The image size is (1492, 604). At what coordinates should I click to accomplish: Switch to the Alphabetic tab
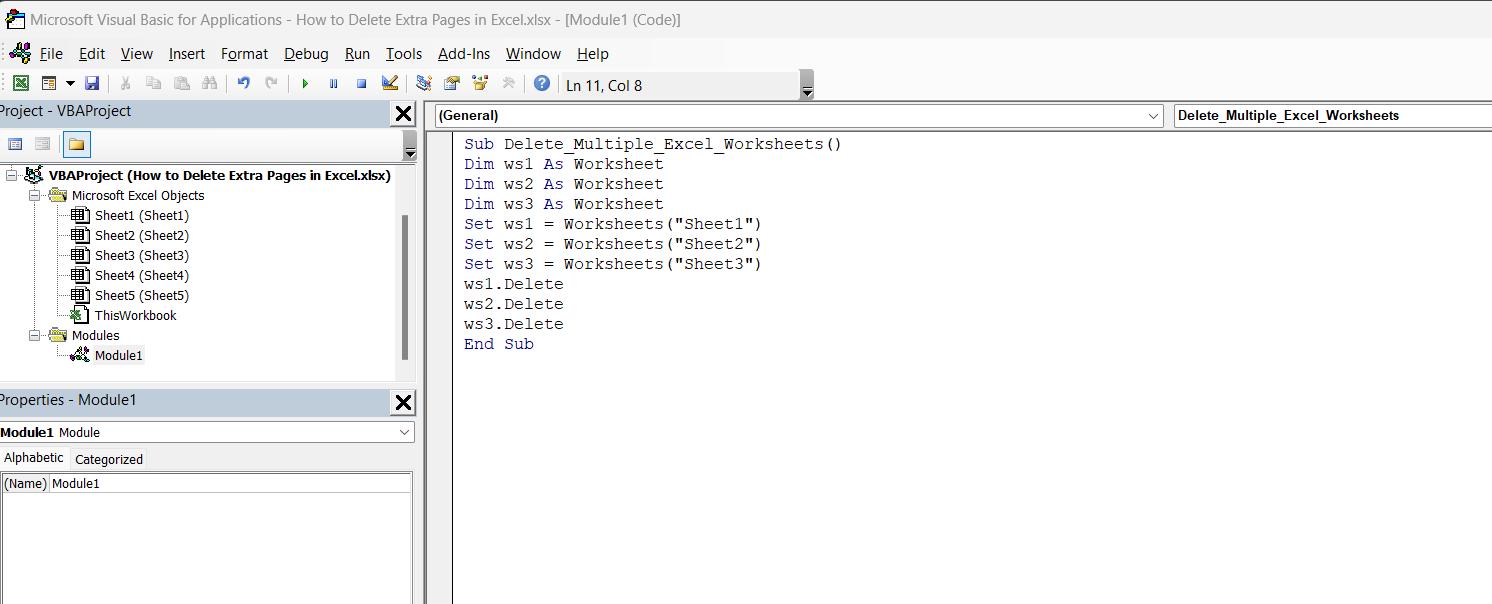pos(34,458)
